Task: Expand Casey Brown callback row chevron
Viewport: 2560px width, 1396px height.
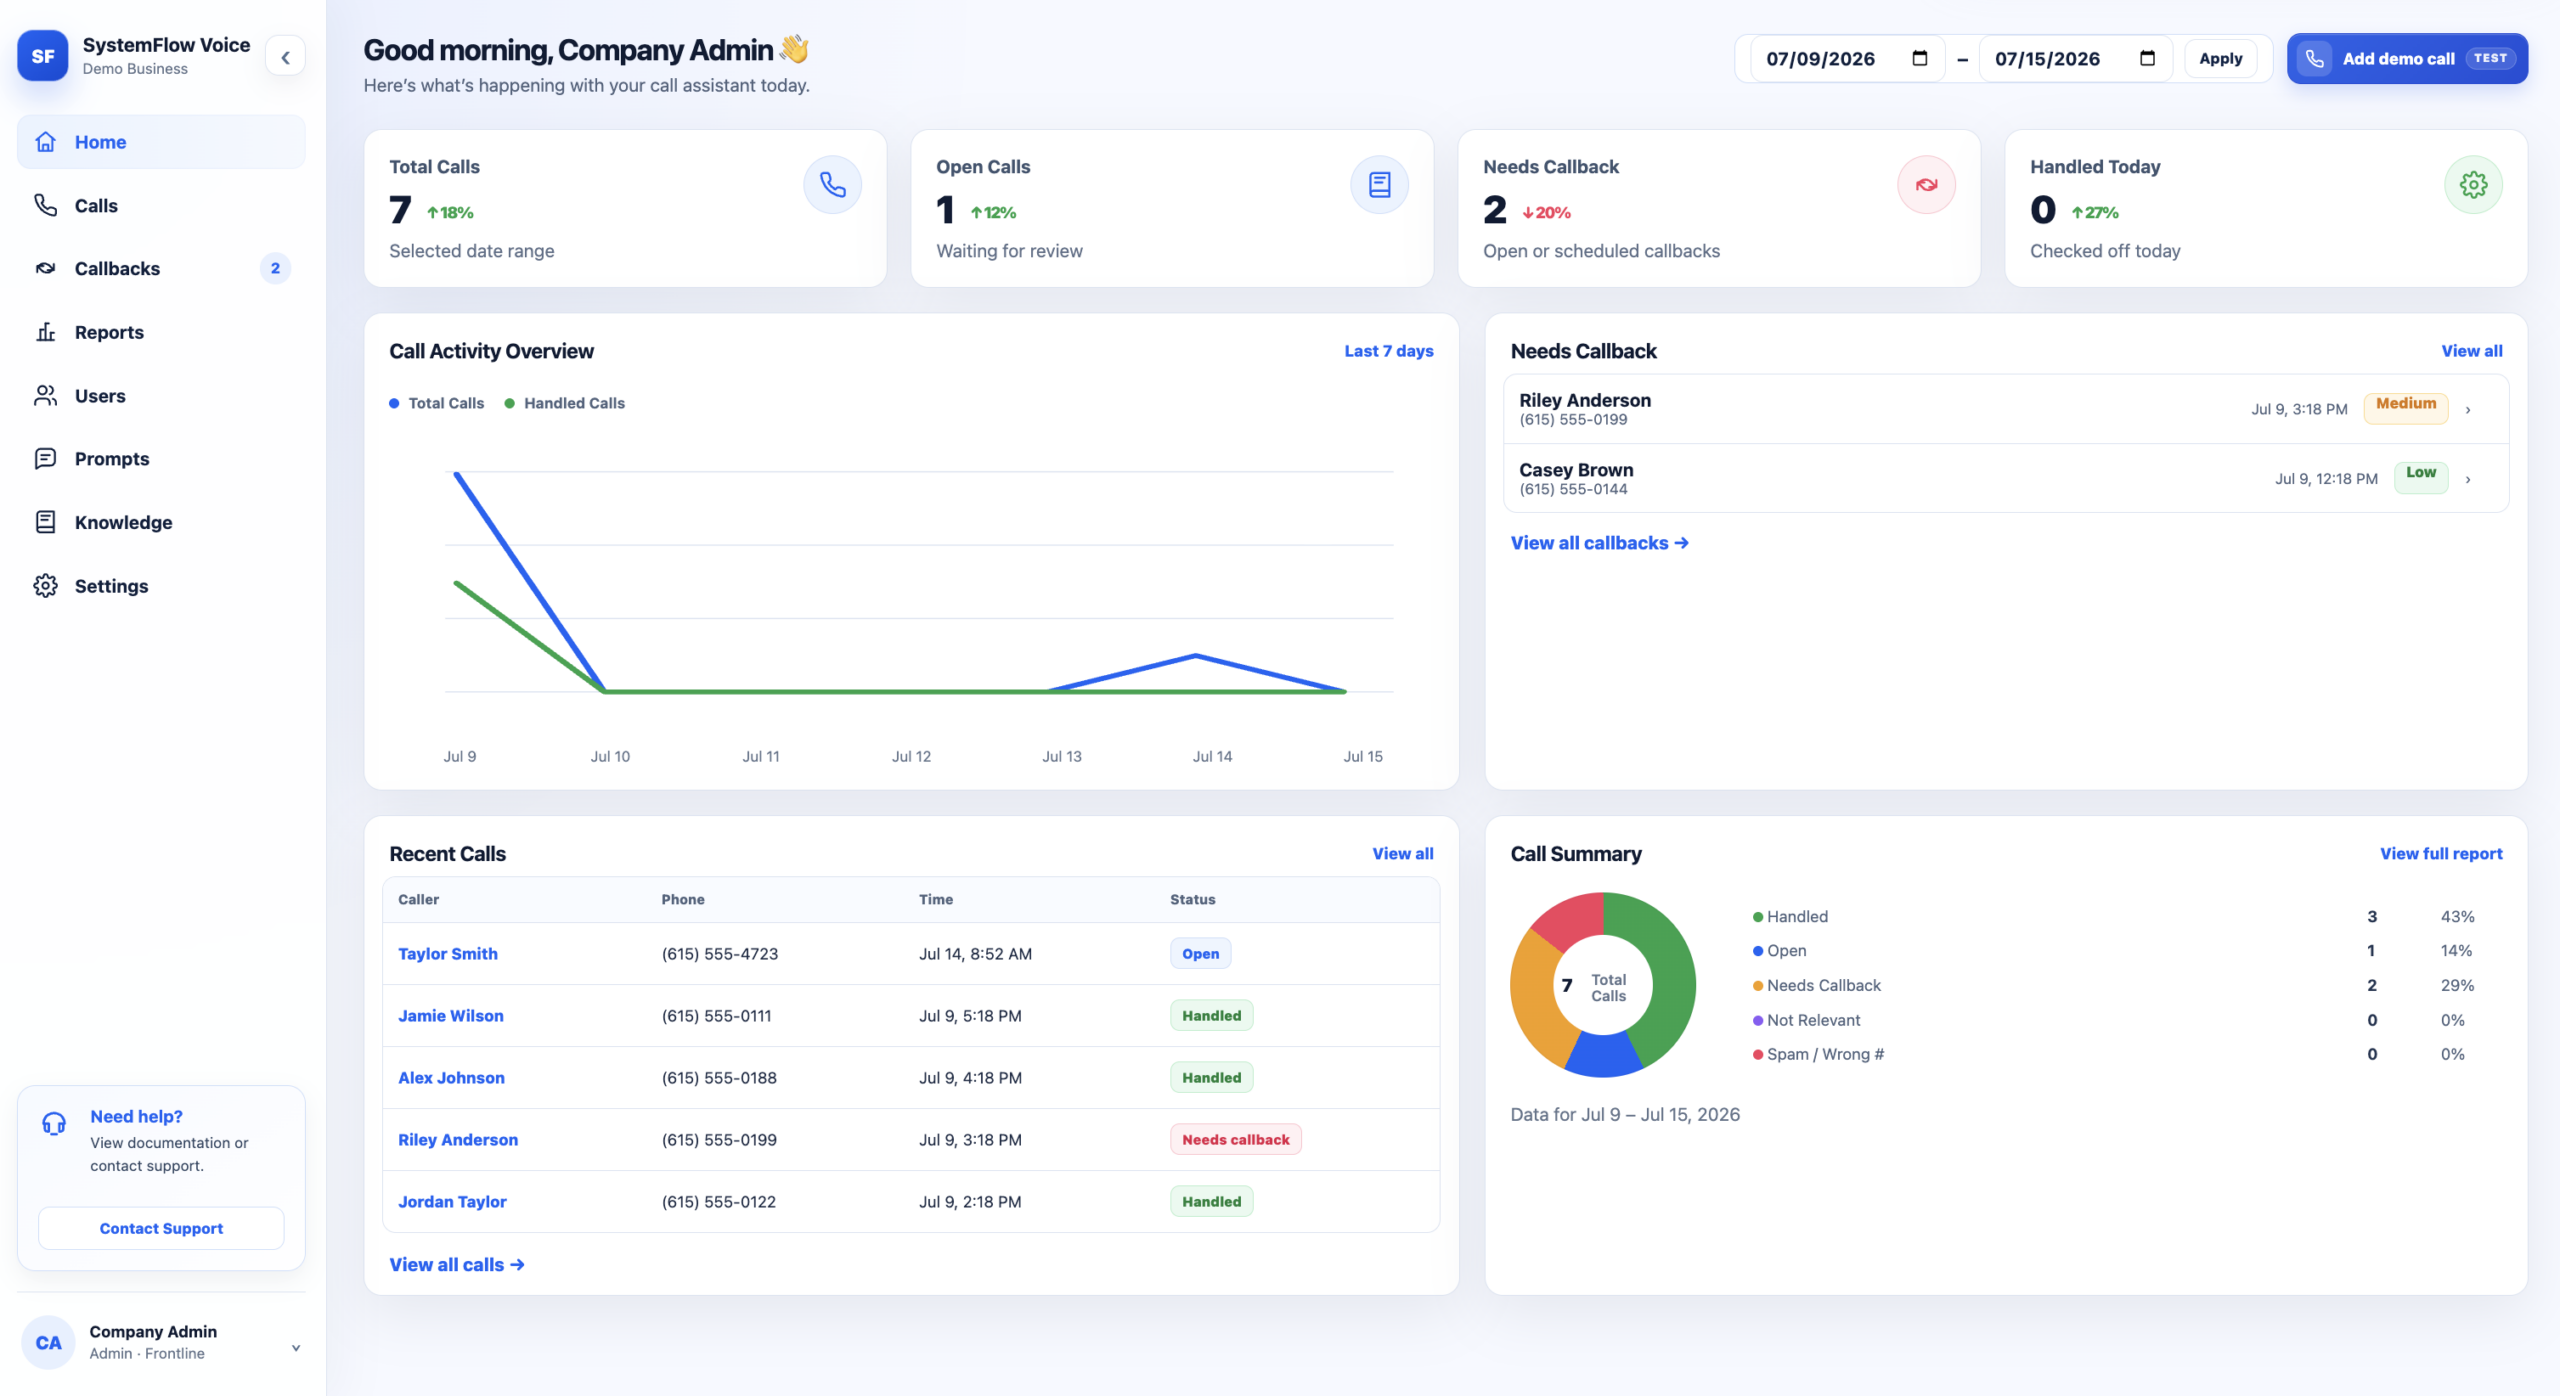Action: [x=2468, y=479]
